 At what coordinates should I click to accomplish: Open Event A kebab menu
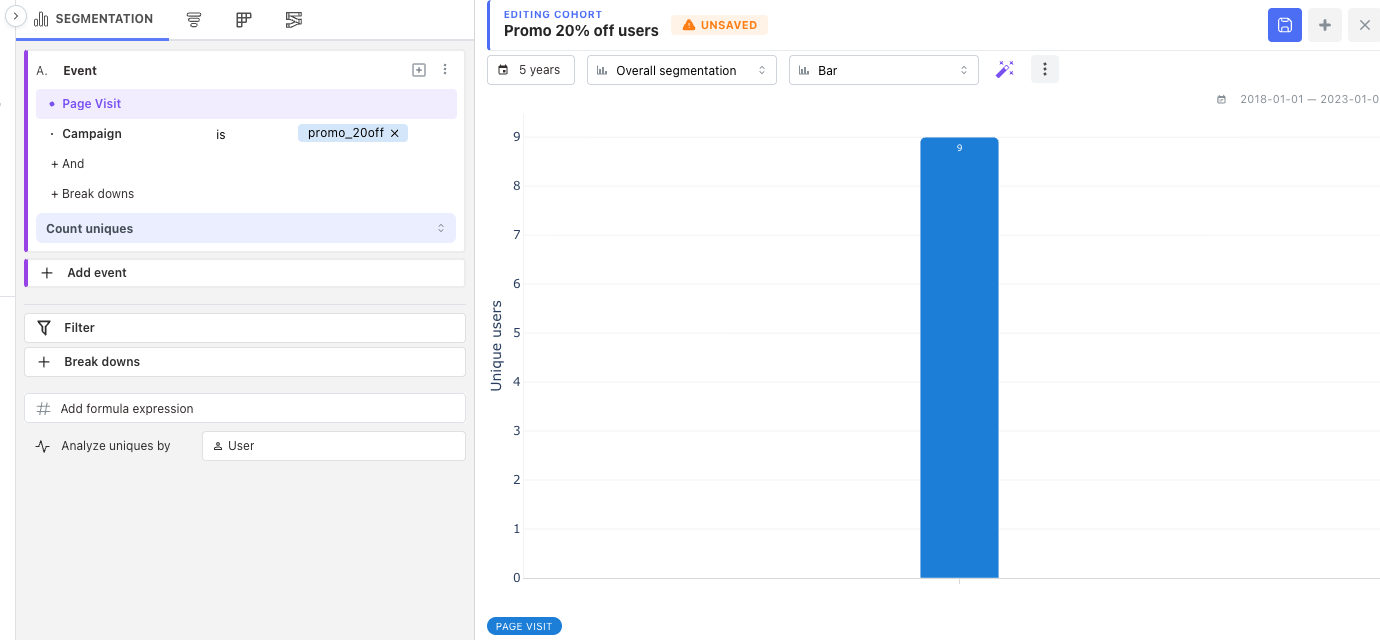point(445,70)
